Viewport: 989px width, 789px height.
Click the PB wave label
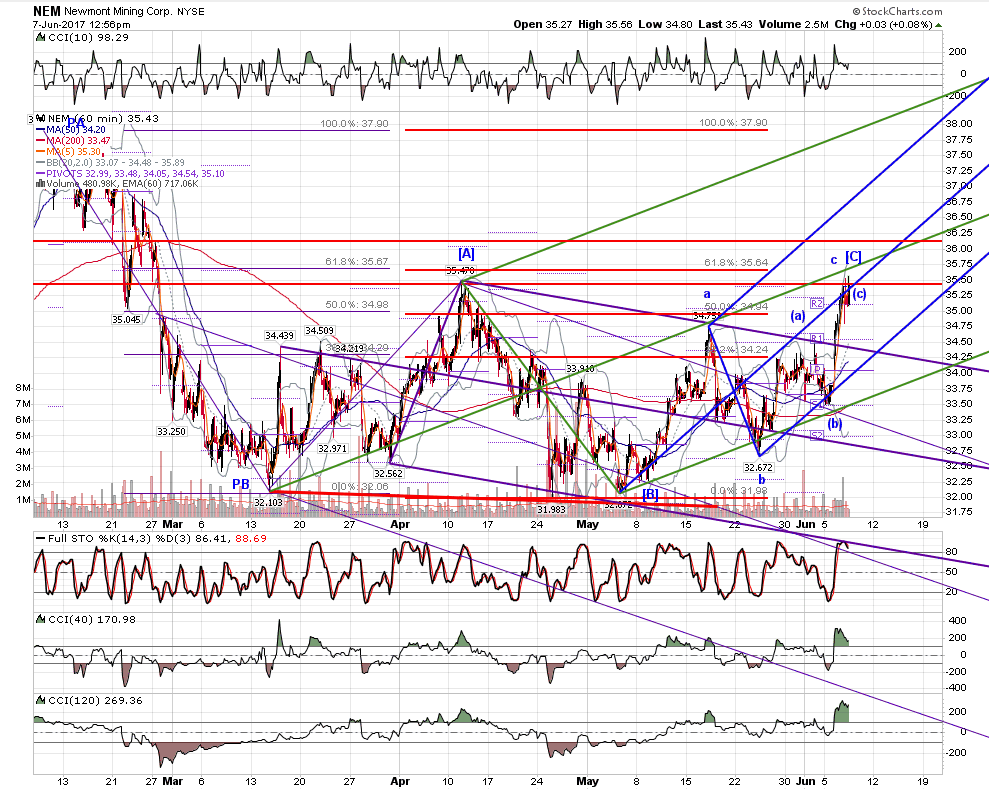point(240,484)
